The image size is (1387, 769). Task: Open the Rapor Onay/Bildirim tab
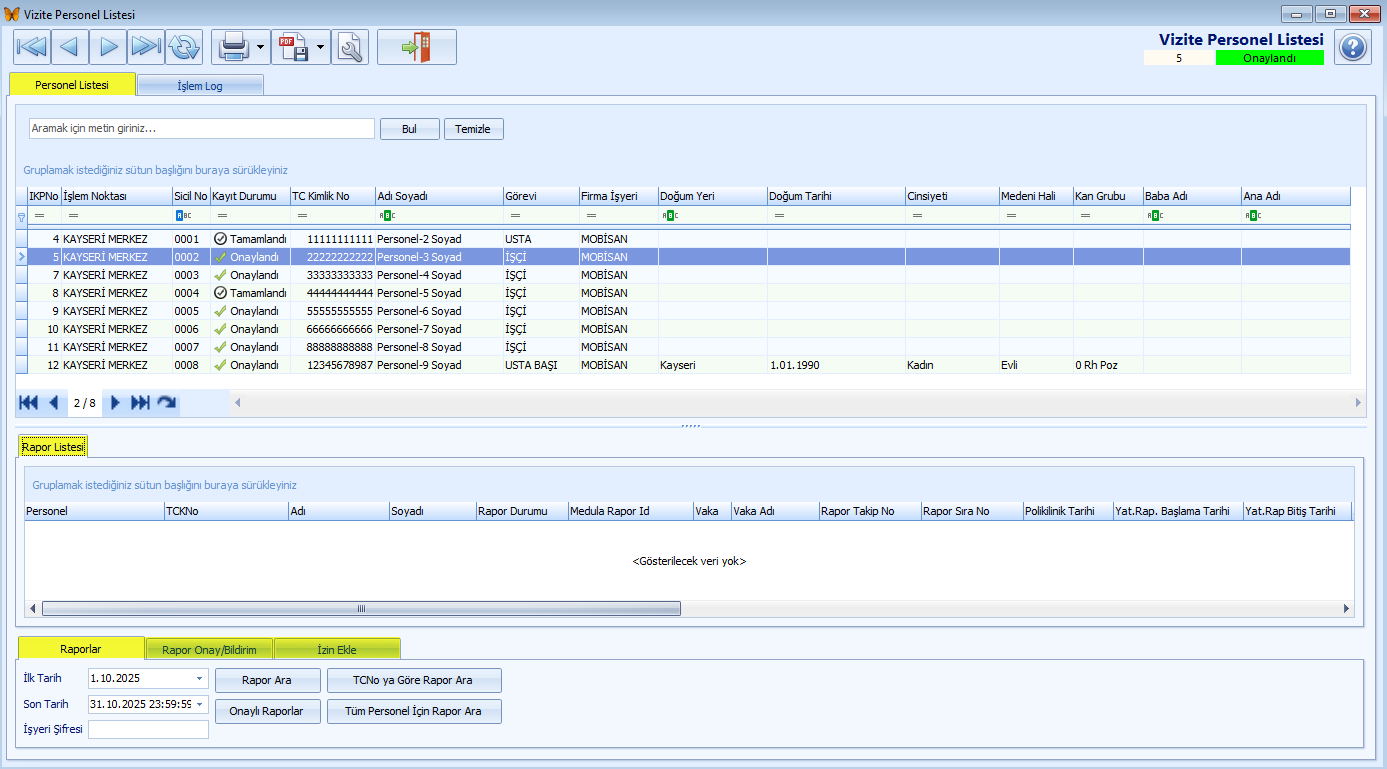click(209, 650)
